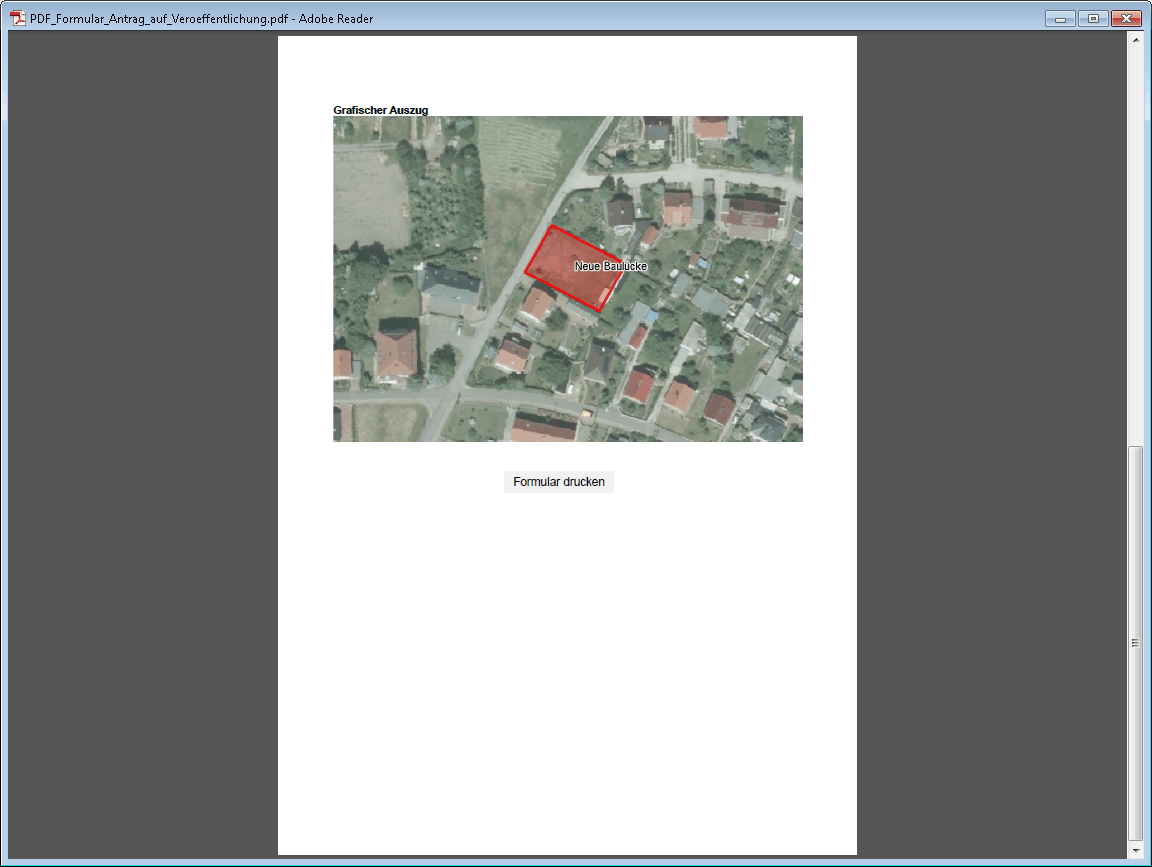Grab the vertical scrollbar thumb
This screenshot has width=1152, height=867.
click(x=1134, y=642)
